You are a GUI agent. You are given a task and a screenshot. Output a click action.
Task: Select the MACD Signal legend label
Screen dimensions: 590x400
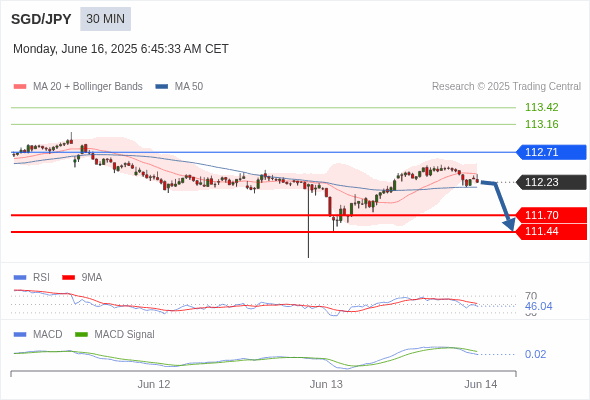(x=125, y=335)
